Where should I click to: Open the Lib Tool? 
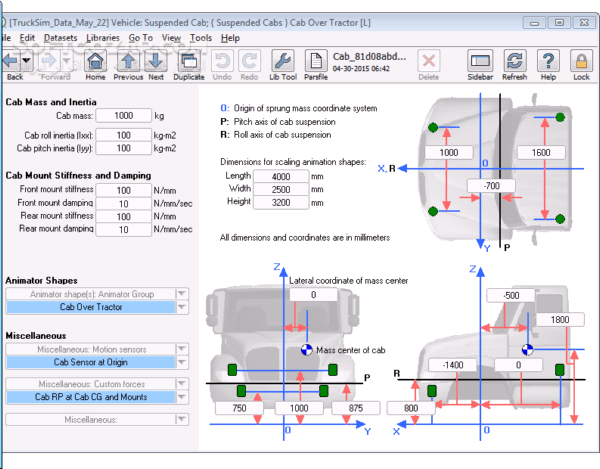coord(283,62)
